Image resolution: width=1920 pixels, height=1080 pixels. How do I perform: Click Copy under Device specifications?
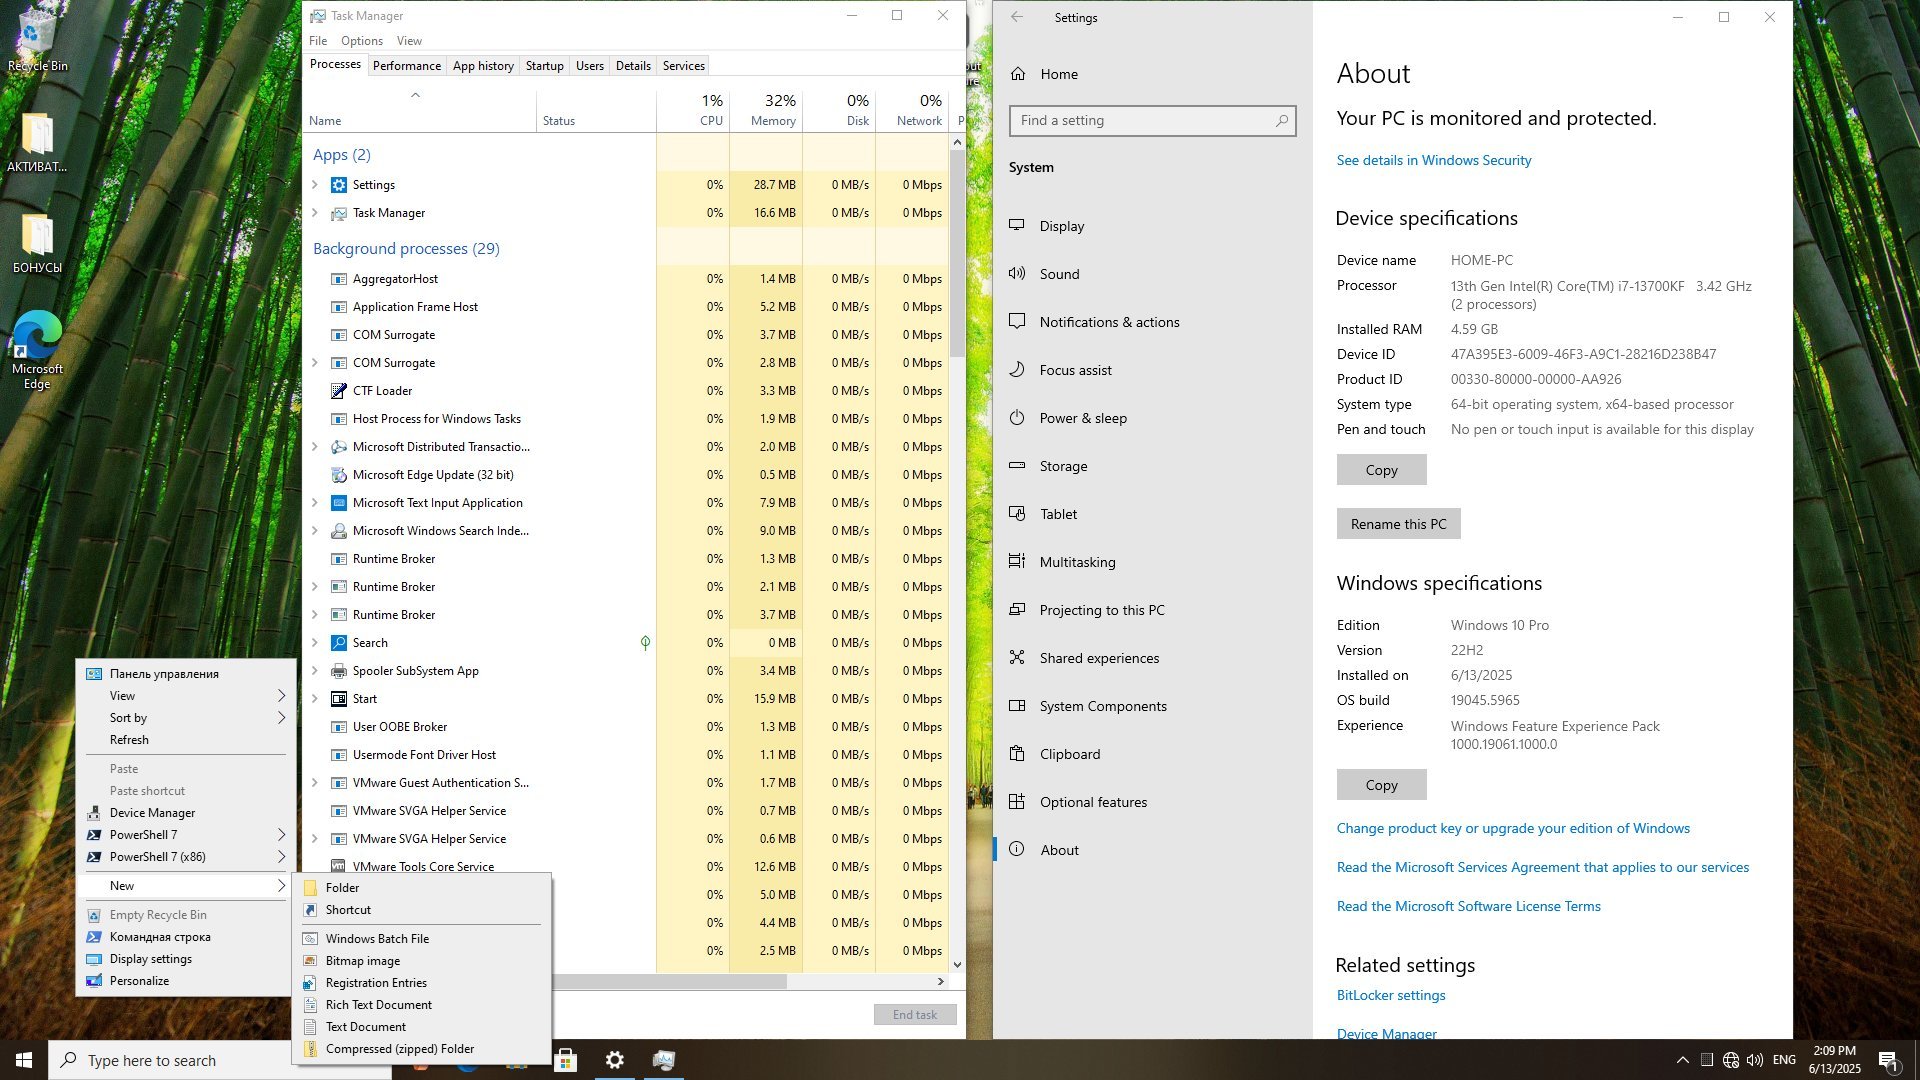click(x=1381, y=470)
